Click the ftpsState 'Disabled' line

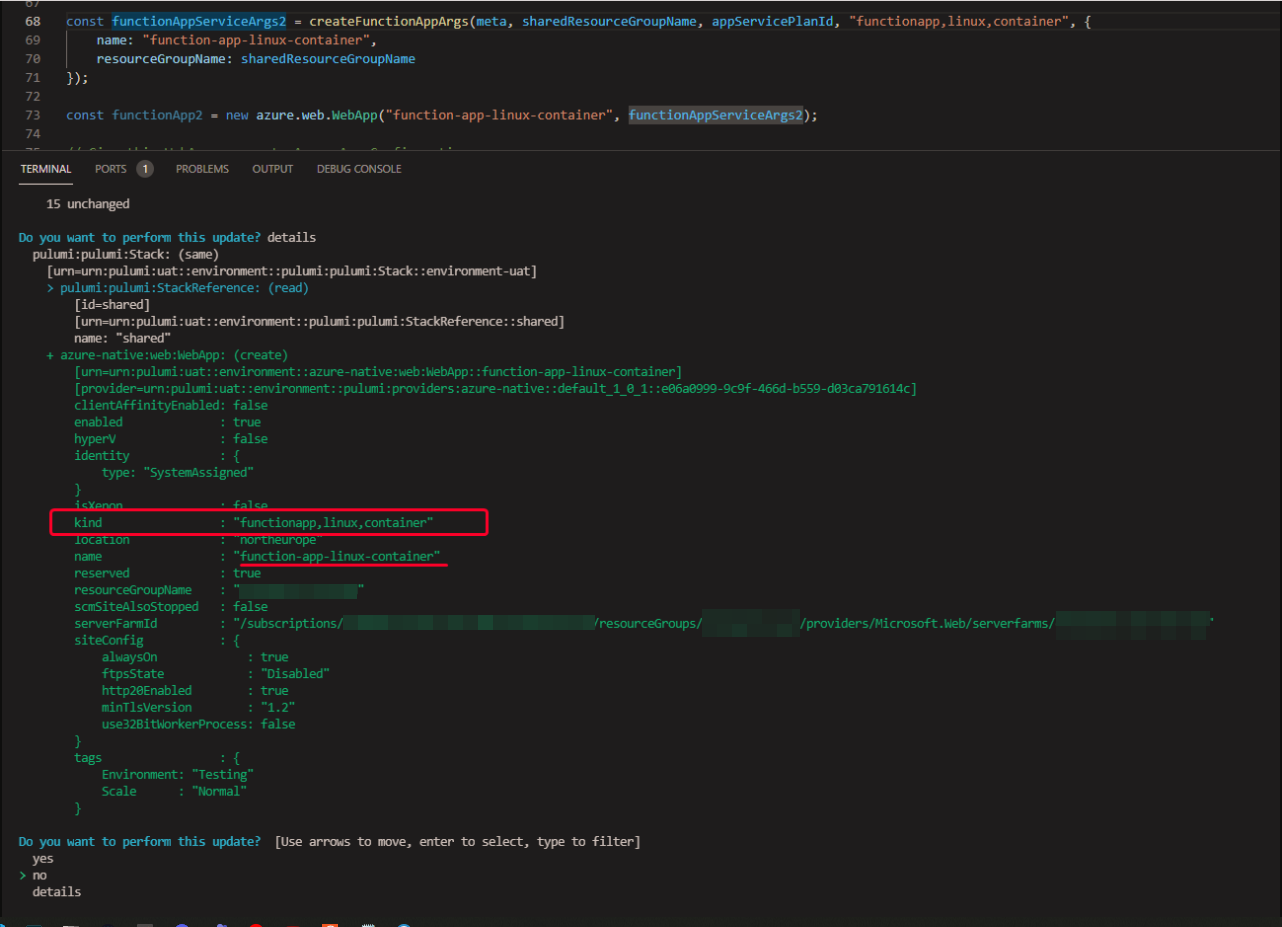tap(215, 674)
